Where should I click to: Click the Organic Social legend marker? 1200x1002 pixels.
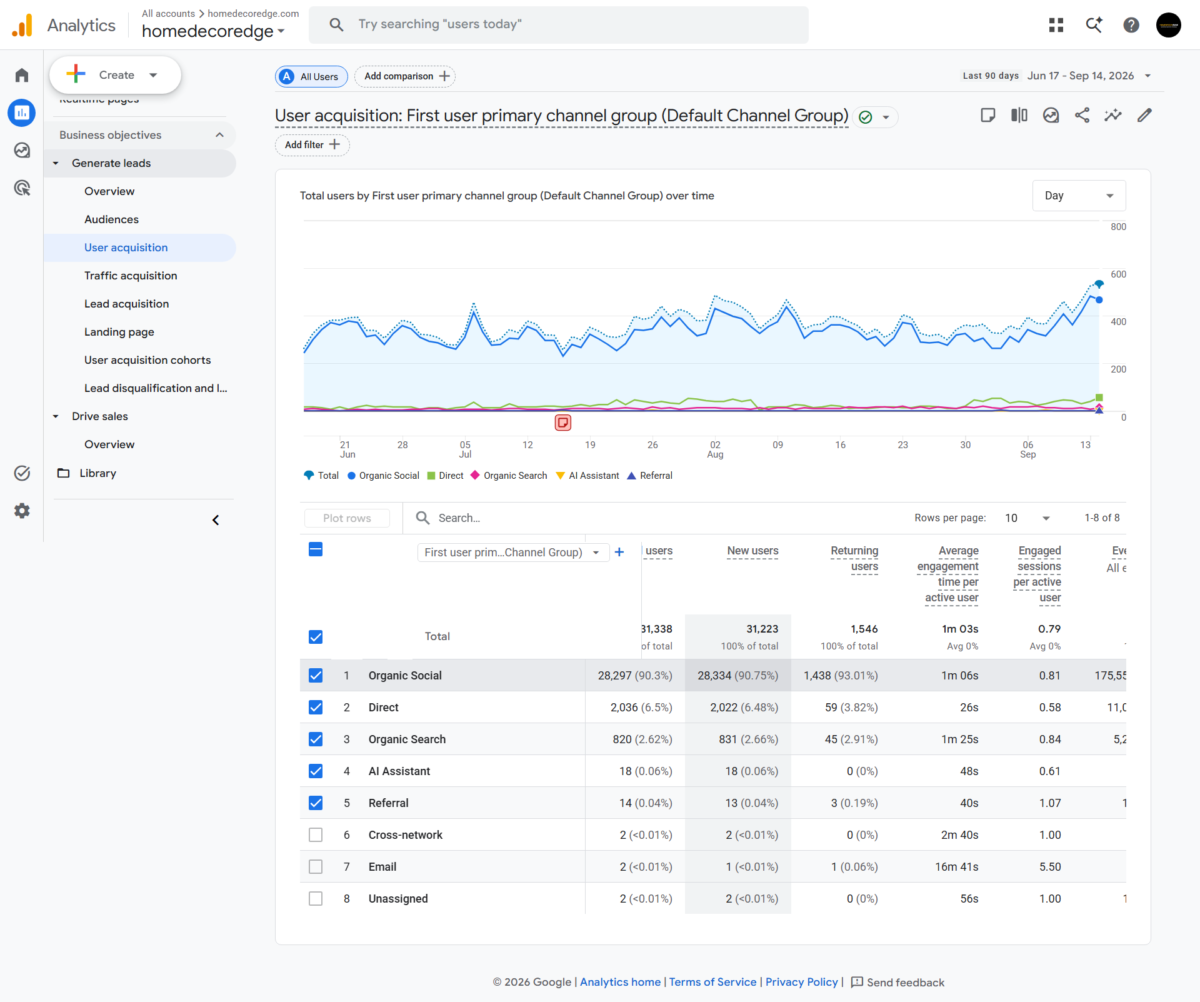pyautogui.click(x=352, y=476)
